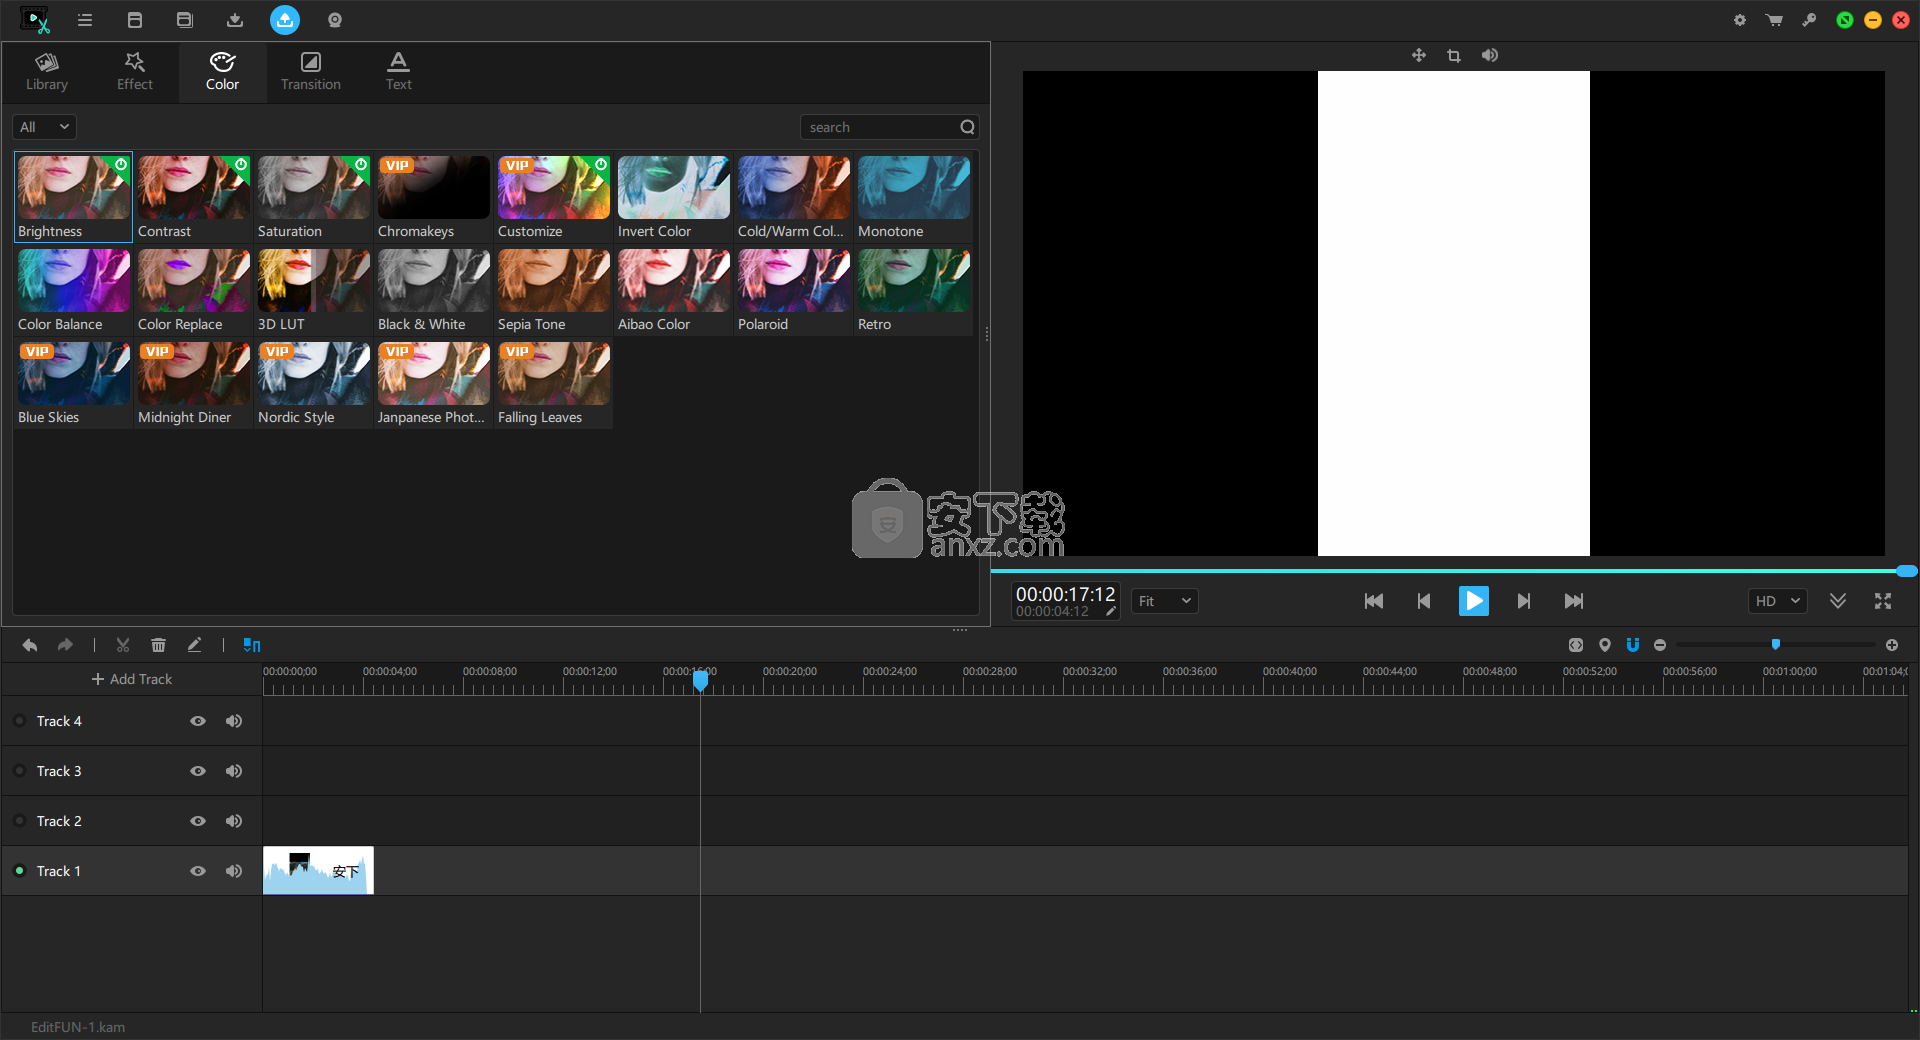Mute Track 2 with its speaker icon

click(234, 821)
